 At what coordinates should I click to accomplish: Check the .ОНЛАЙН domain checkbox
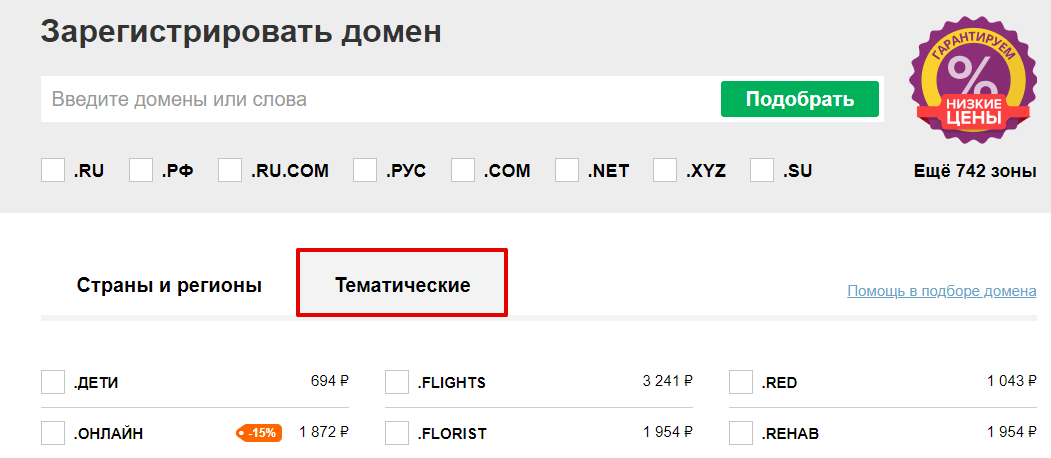(53, 433)
